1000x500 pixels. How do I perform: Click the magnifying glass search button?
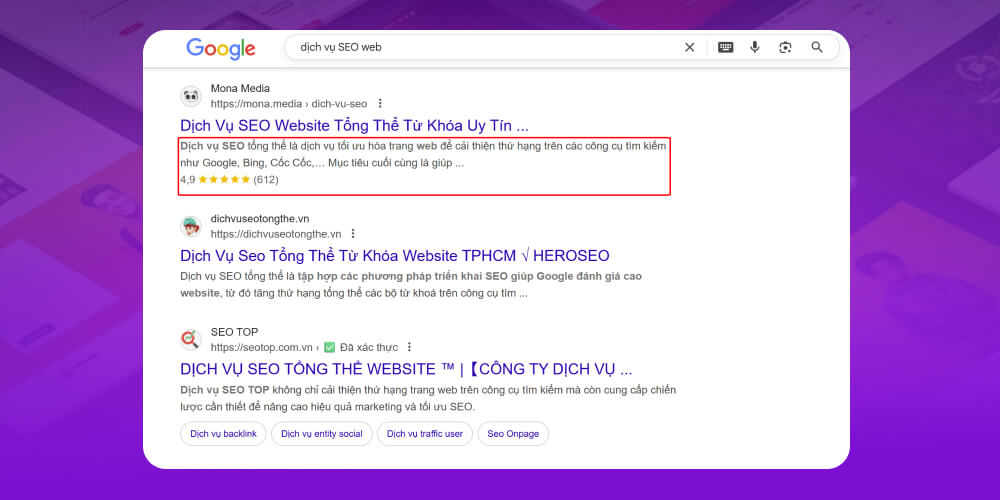pos(817,47)
